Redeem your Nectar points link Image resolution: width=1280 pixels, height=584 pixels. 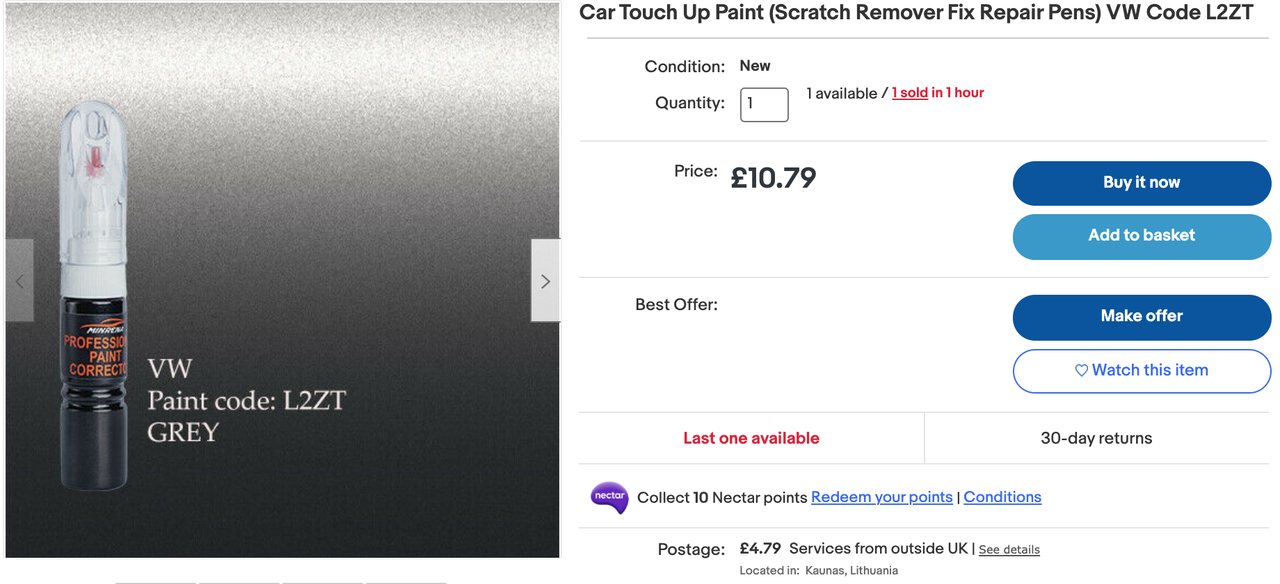[881, 497]
